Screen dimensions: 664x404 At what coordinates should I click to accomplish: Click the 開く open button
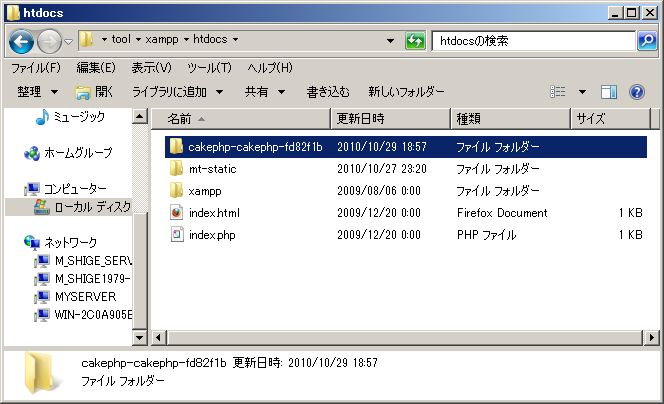(x=94, y=91)
